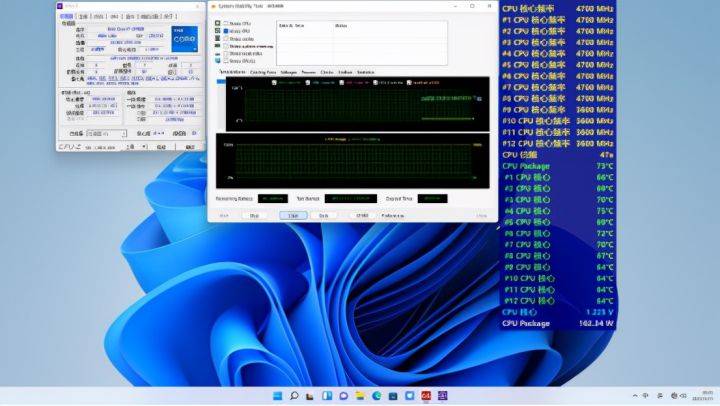Expand the system tray hidden icons chevron
This screenshot has height=406, width=720.
(635, 395)
